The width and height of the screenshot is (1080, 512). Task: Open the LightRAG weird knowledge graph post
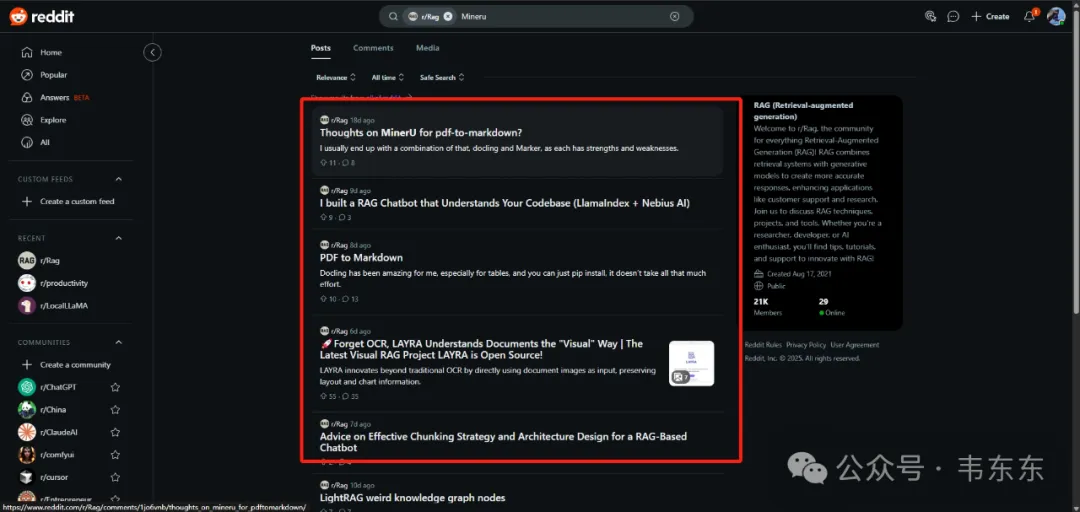click(x=413, y=498)
